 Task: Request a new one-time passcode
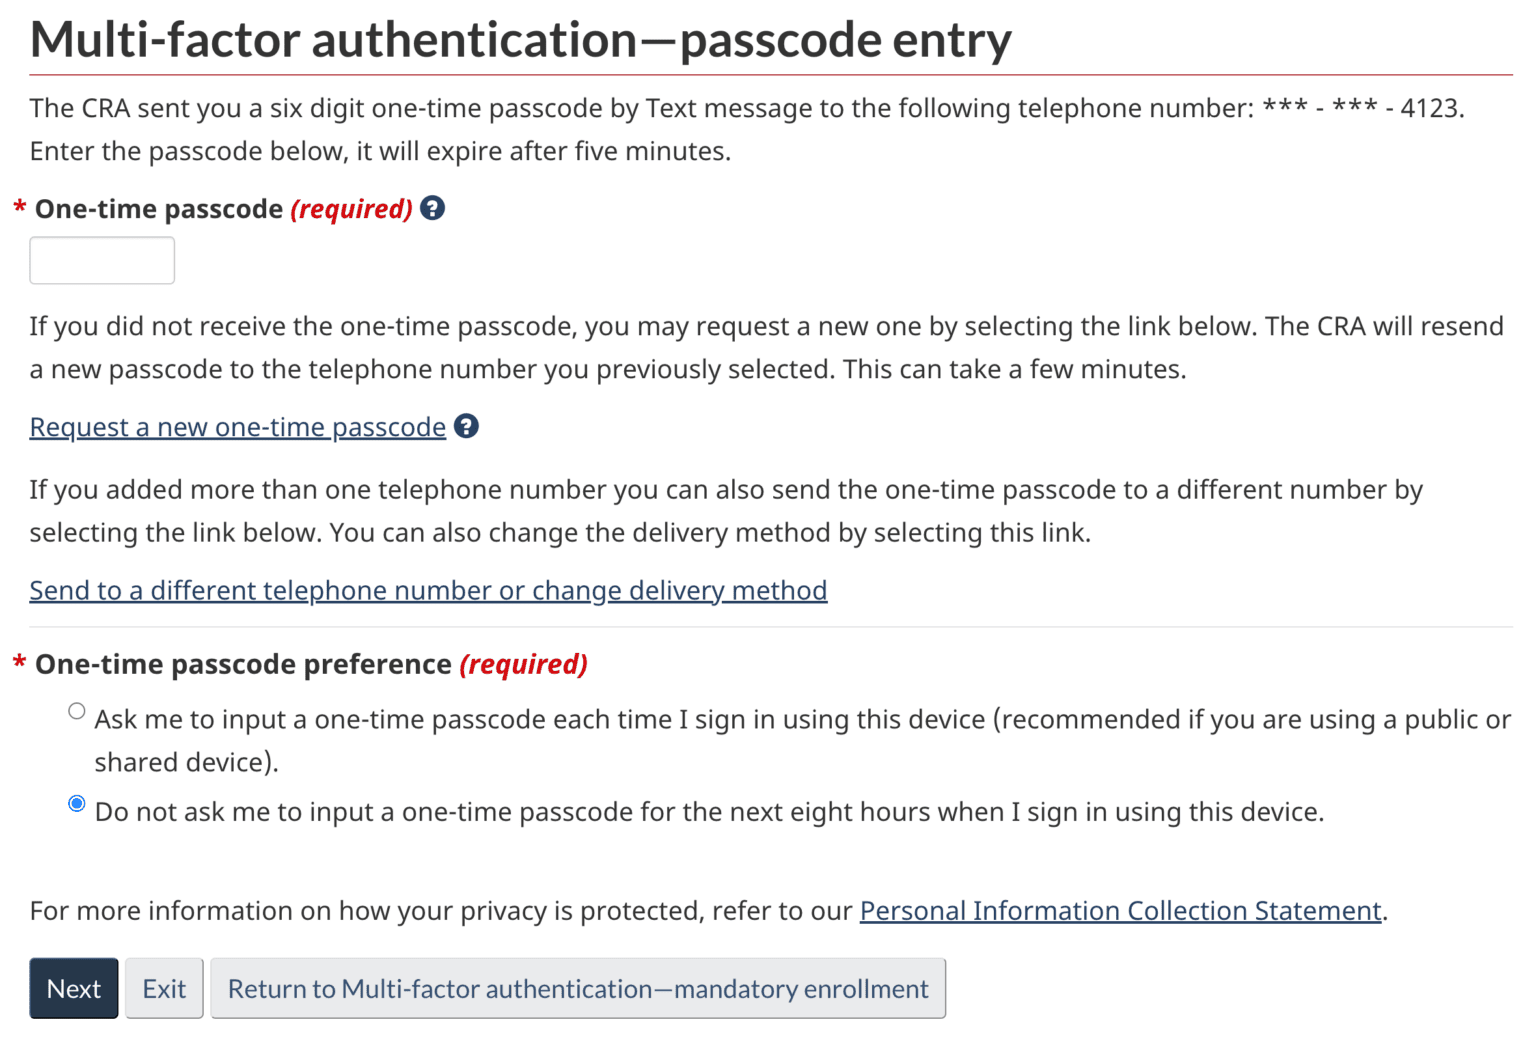[x=237, y=427]
